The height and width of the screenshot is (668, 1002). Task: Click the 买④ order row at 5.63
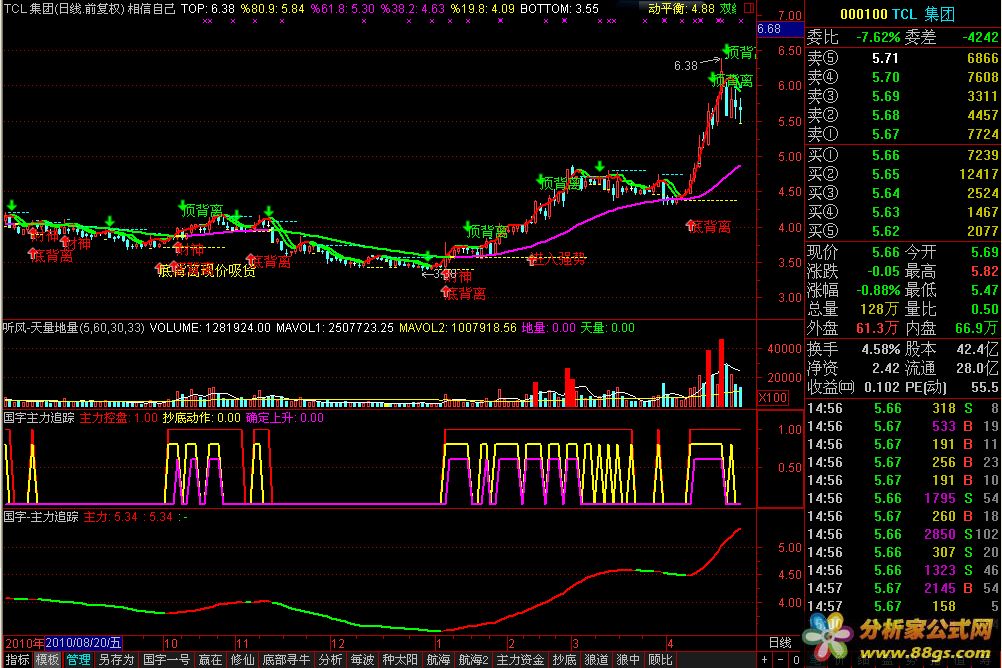click(x=902, y=212)
